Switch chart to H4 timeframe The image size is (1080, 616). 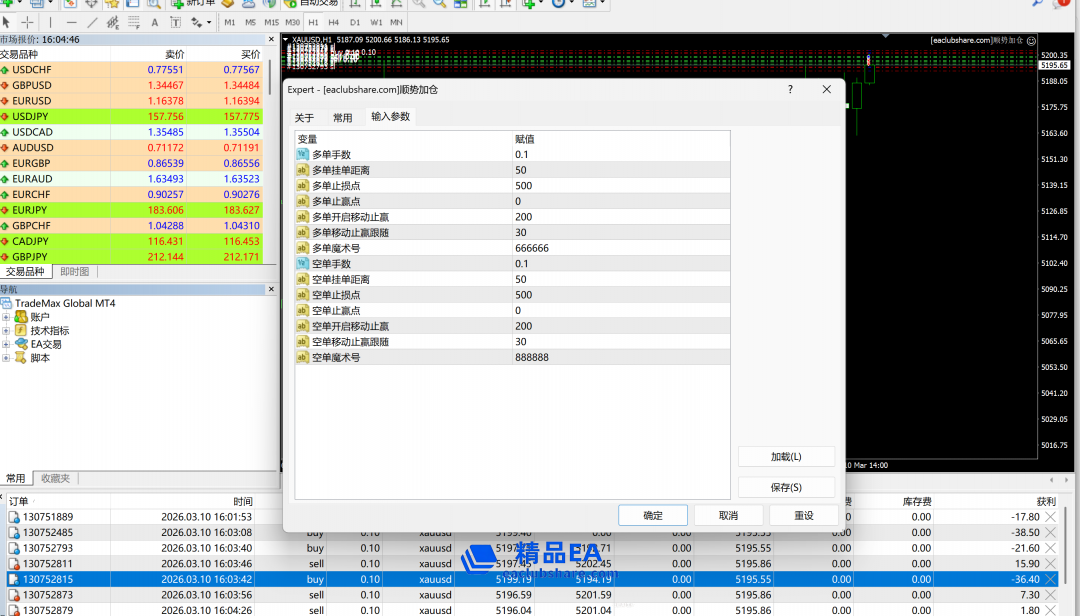332,22
